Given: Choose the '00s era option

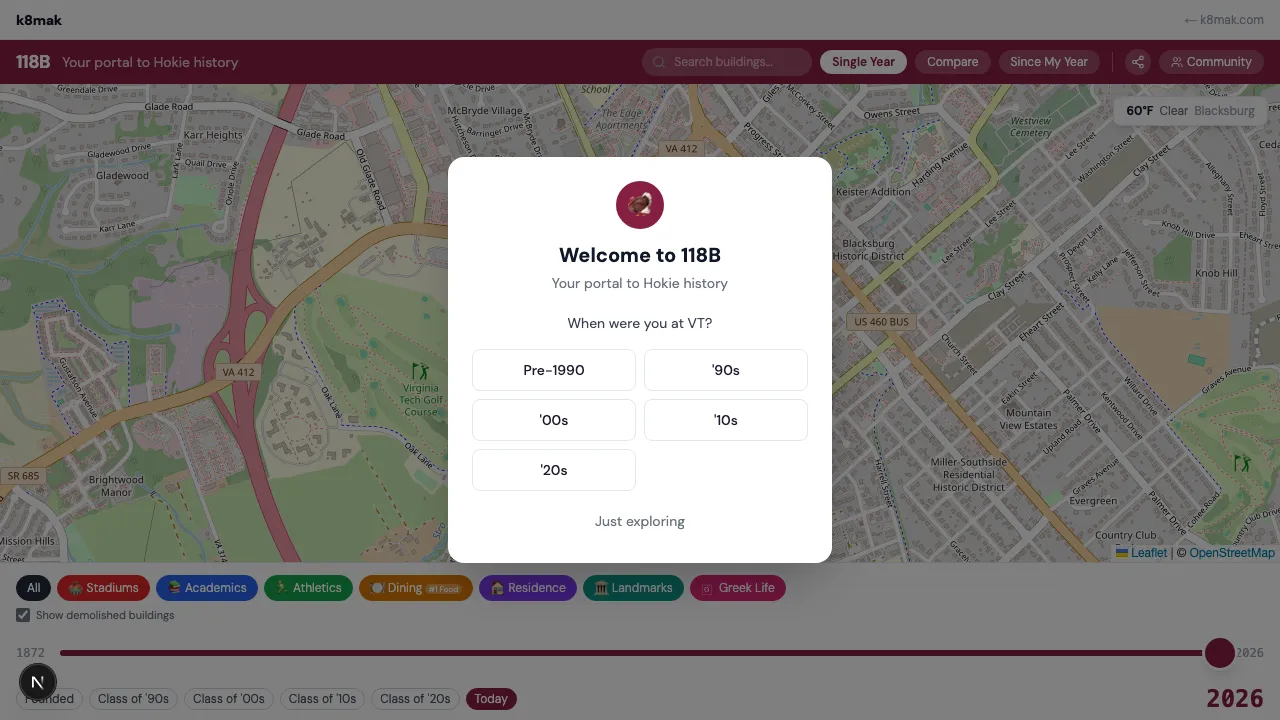Looking at the screenshot, I should pos(554,420).
